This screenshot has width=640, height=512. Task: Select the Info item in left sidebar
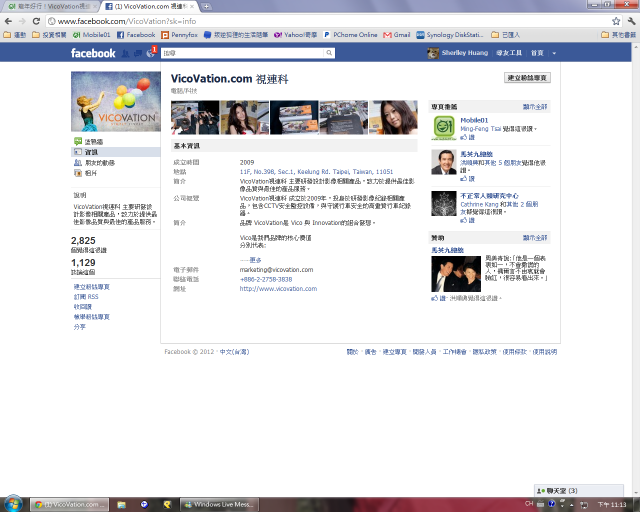click(x=116, y=152)
